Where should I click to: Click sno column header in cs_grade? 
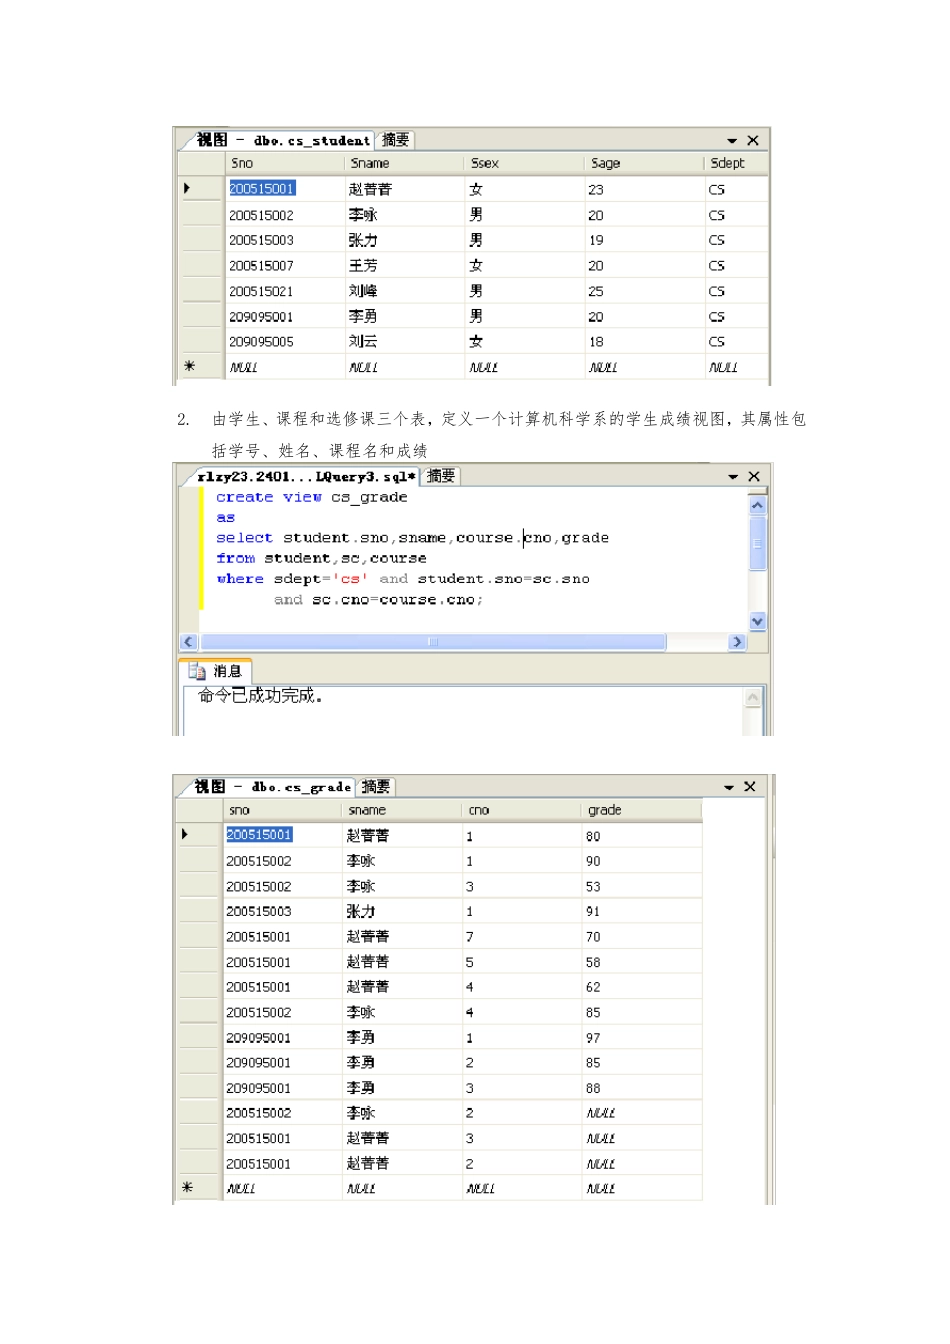coord(281,810)
